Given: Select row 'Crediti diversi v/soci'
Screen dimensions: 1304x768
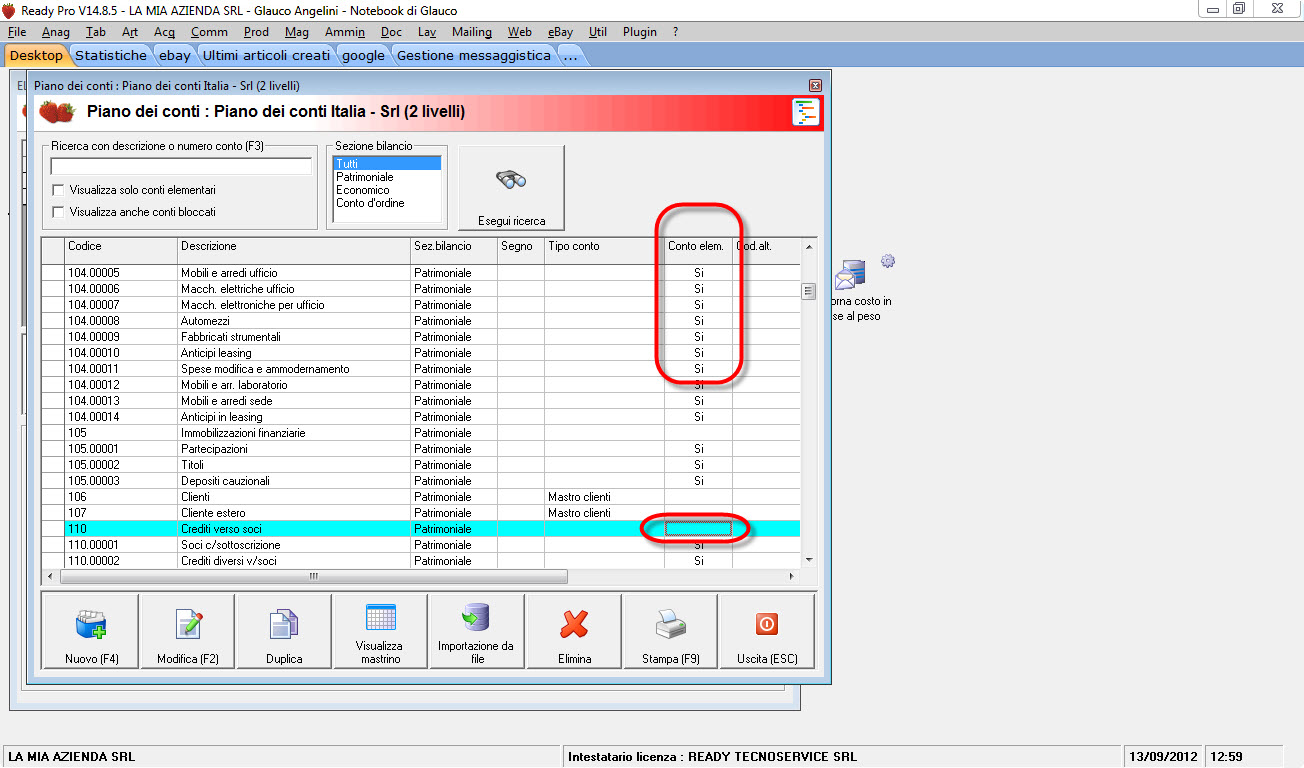Looking at the screenshot, I should click(x=420, y=561).
